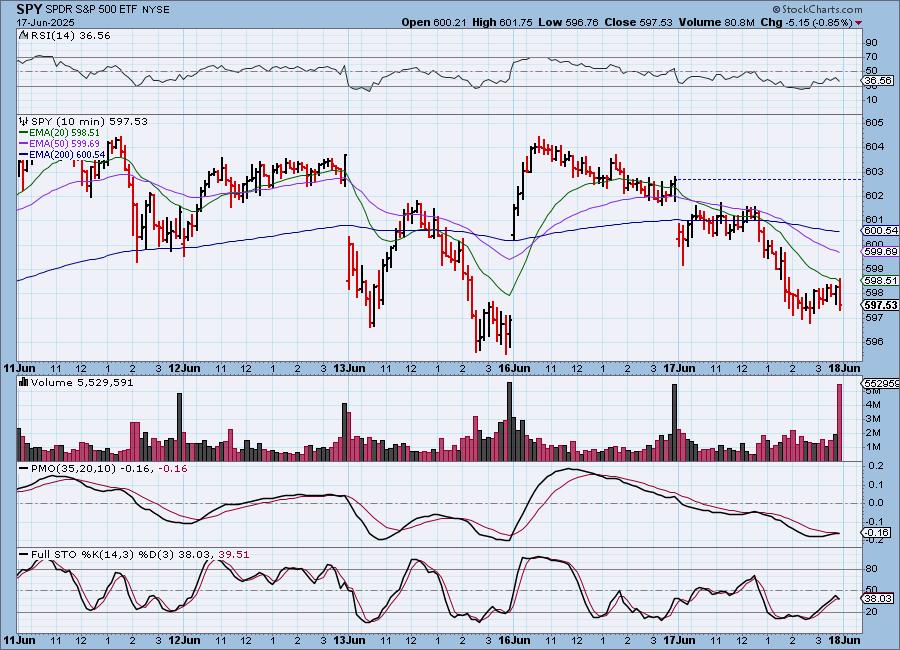Click the Chg -5.15 (-0.85%) value
Screen dimensions: 900x650
[x=807, y=22]
